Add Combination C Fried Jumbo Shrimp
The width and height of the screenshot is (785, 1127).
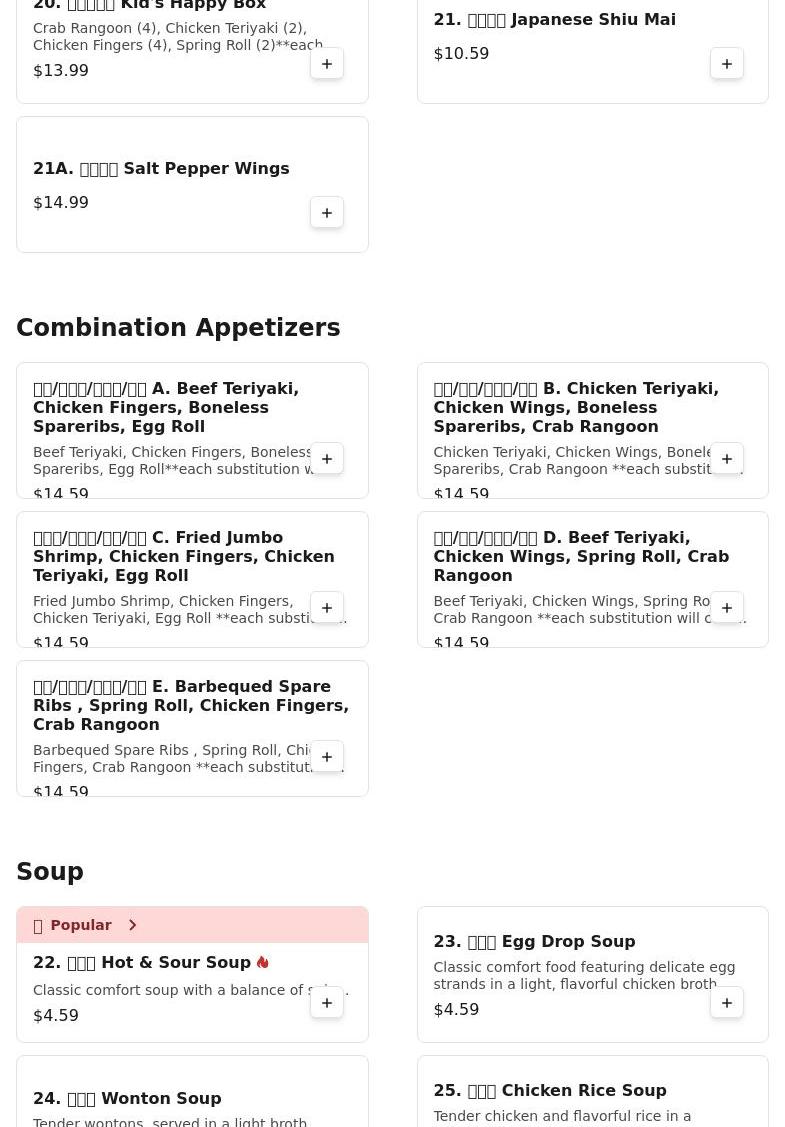[327, 608]
